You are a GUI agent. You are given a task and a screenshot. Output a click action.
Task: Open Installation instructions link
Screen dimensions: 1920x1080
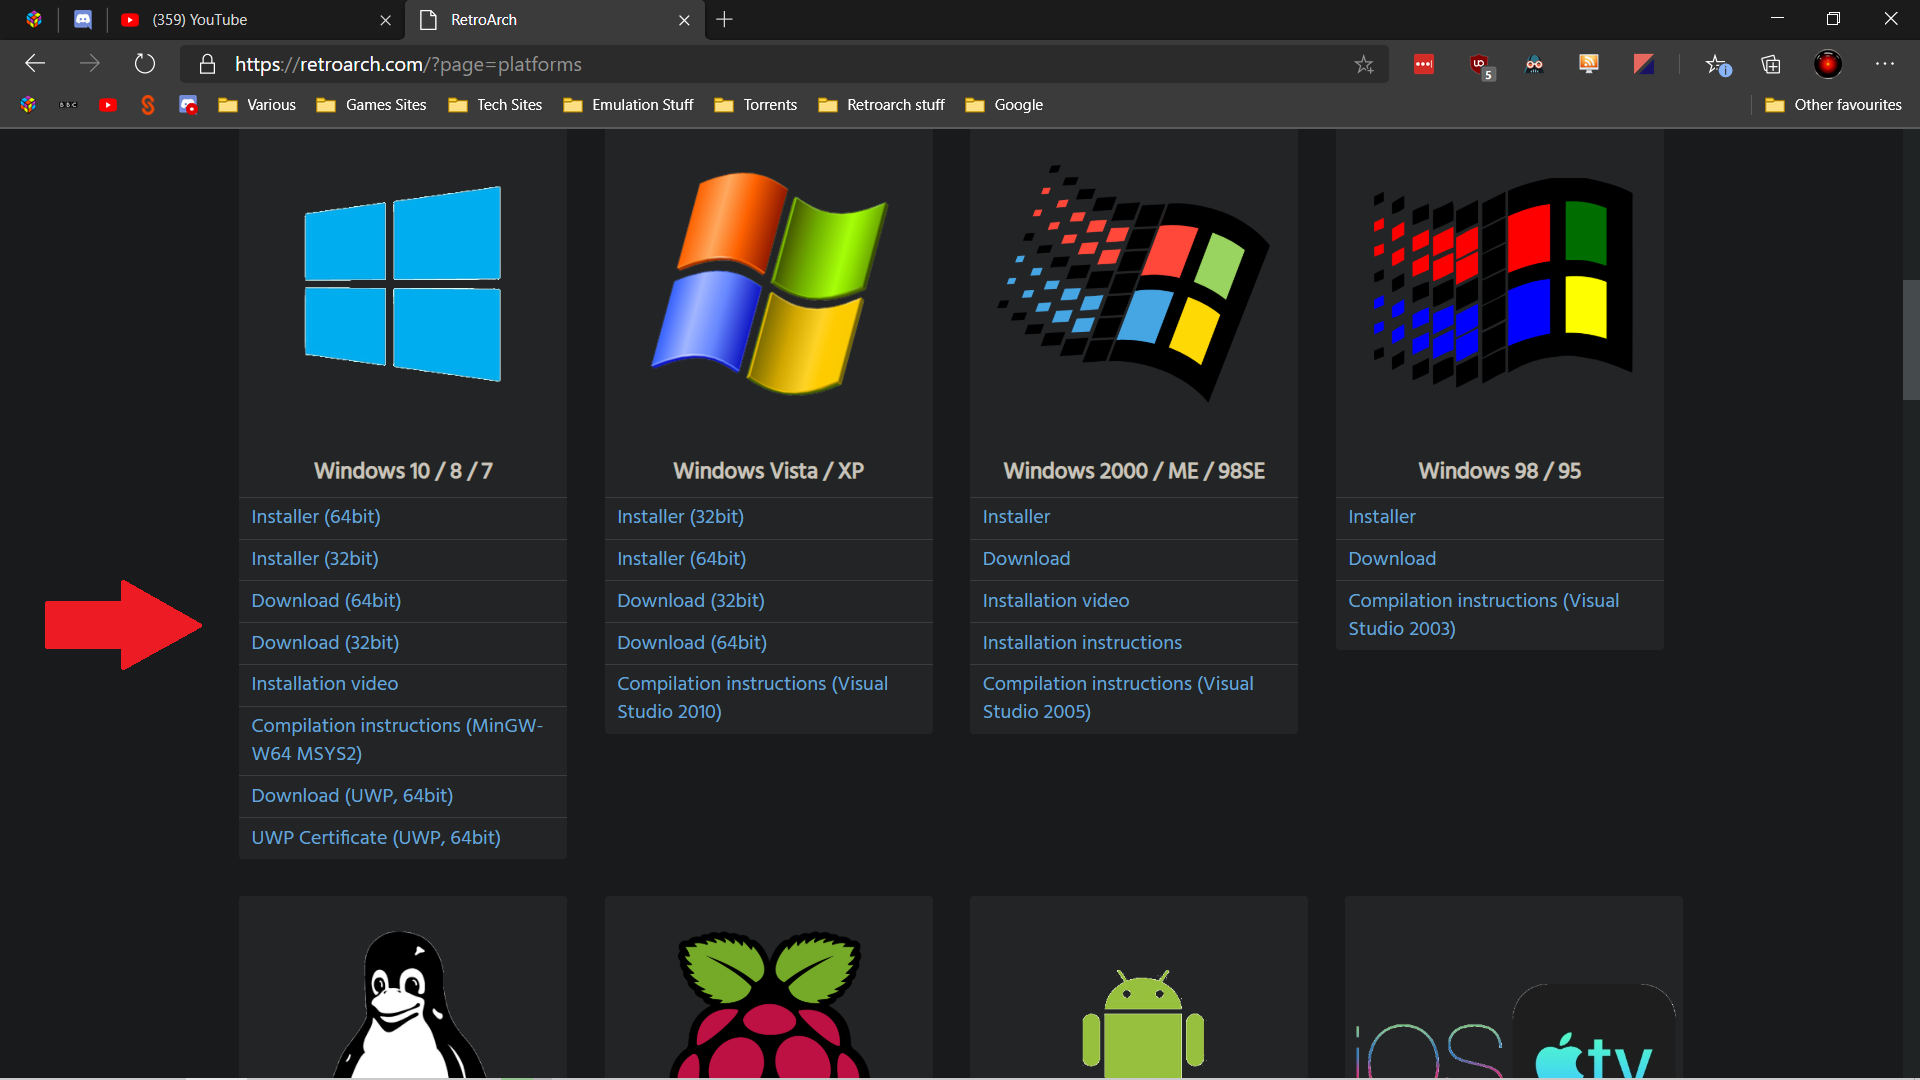1082,643
